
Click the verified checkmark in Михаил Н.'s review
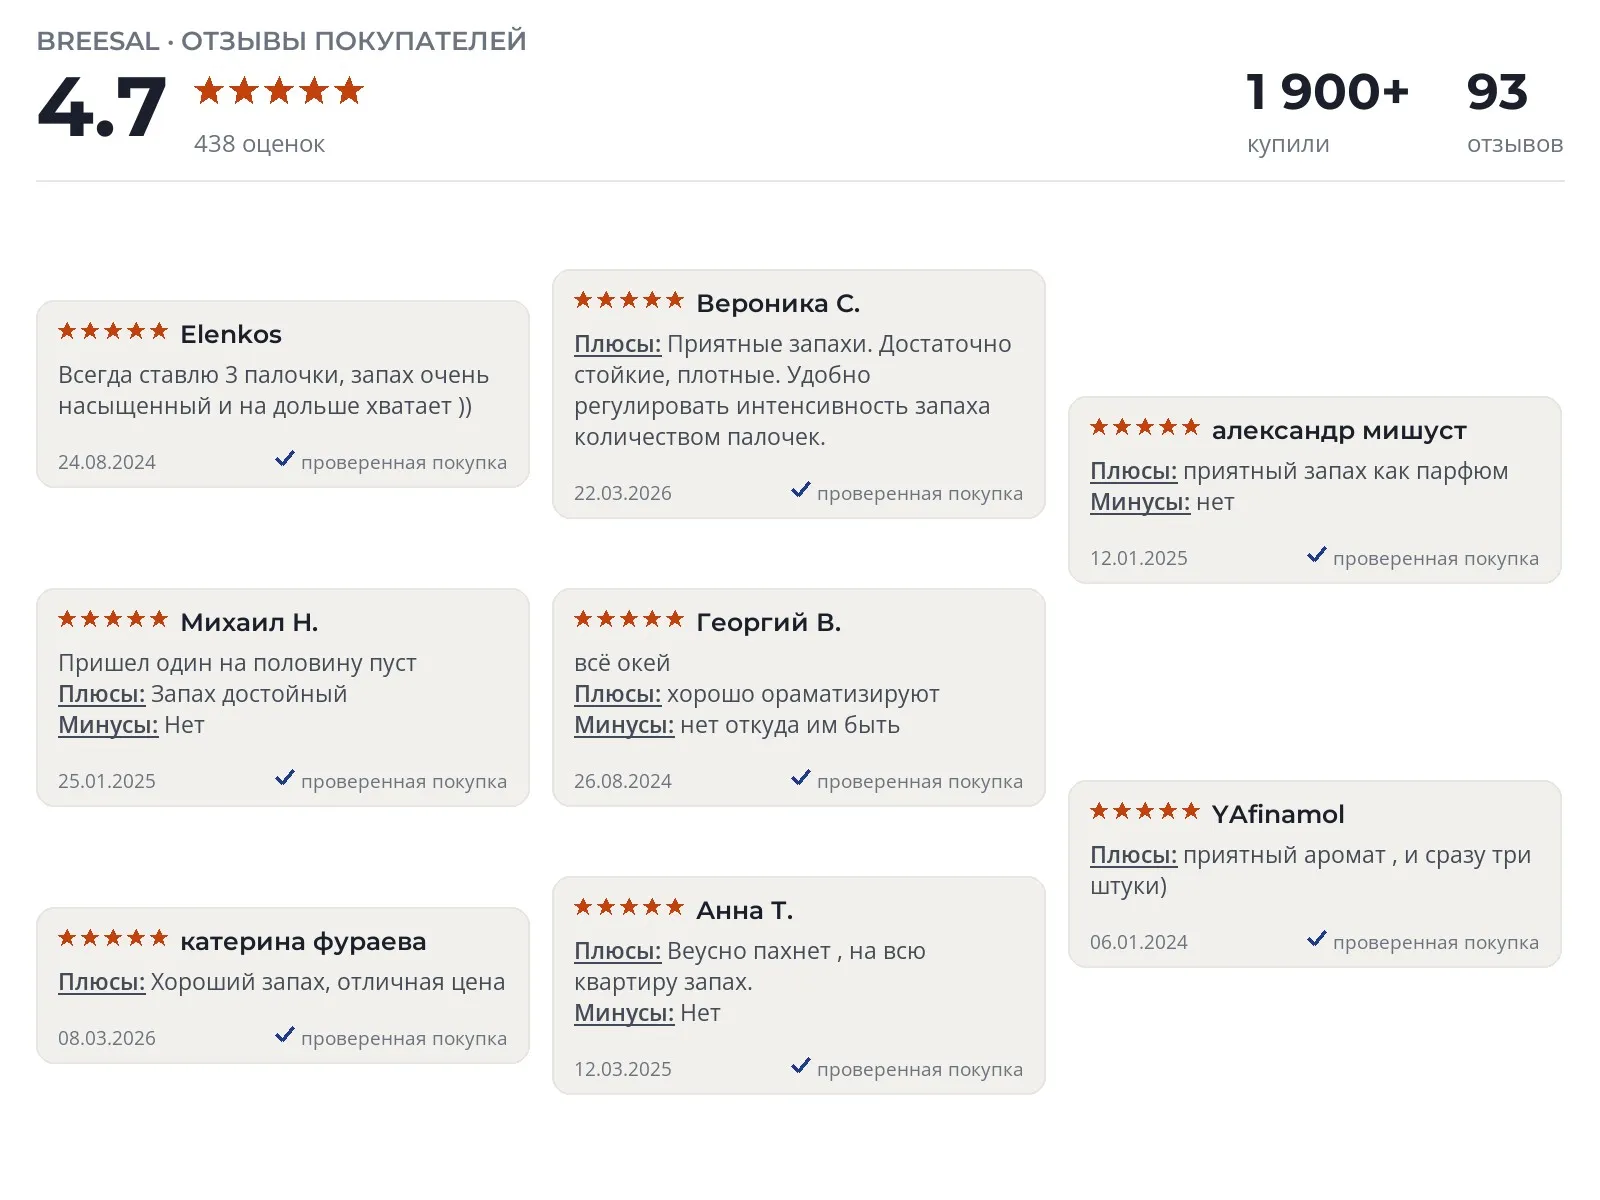(x=285, y=778)
